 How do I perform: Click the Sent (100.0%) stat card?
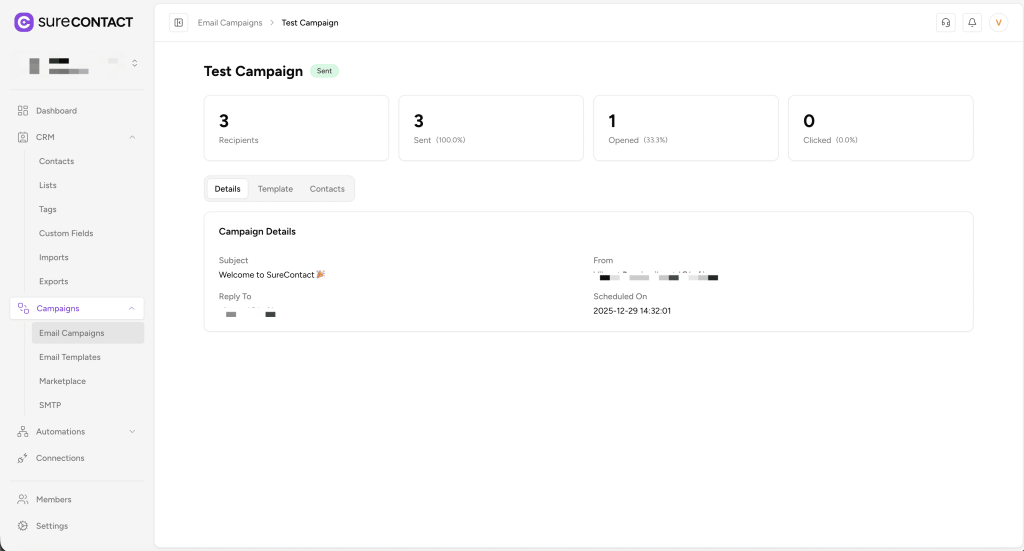pos(491,128)
